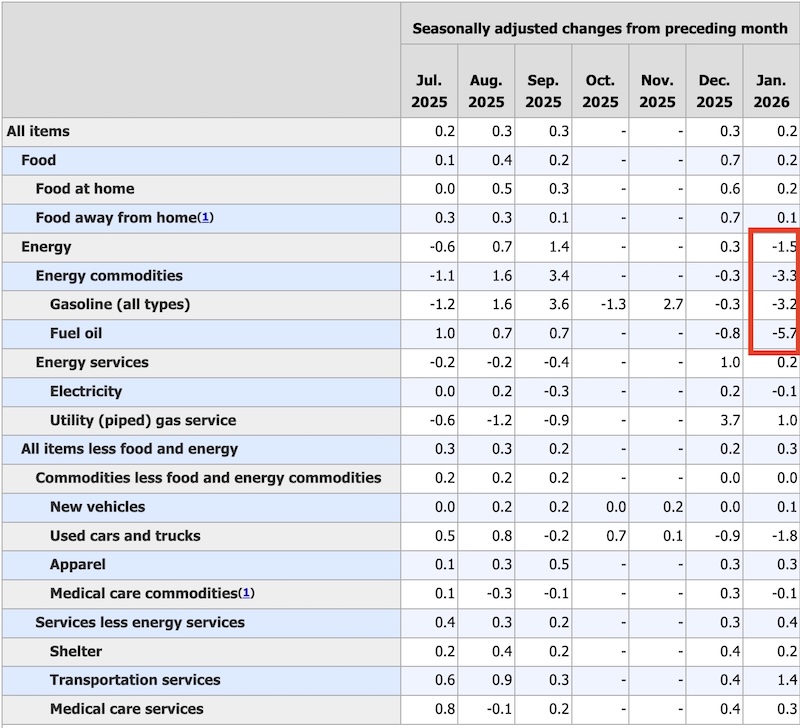Select the "Transportation services" row label
Viewport: 800px width, 728px height.
point(135,680)
